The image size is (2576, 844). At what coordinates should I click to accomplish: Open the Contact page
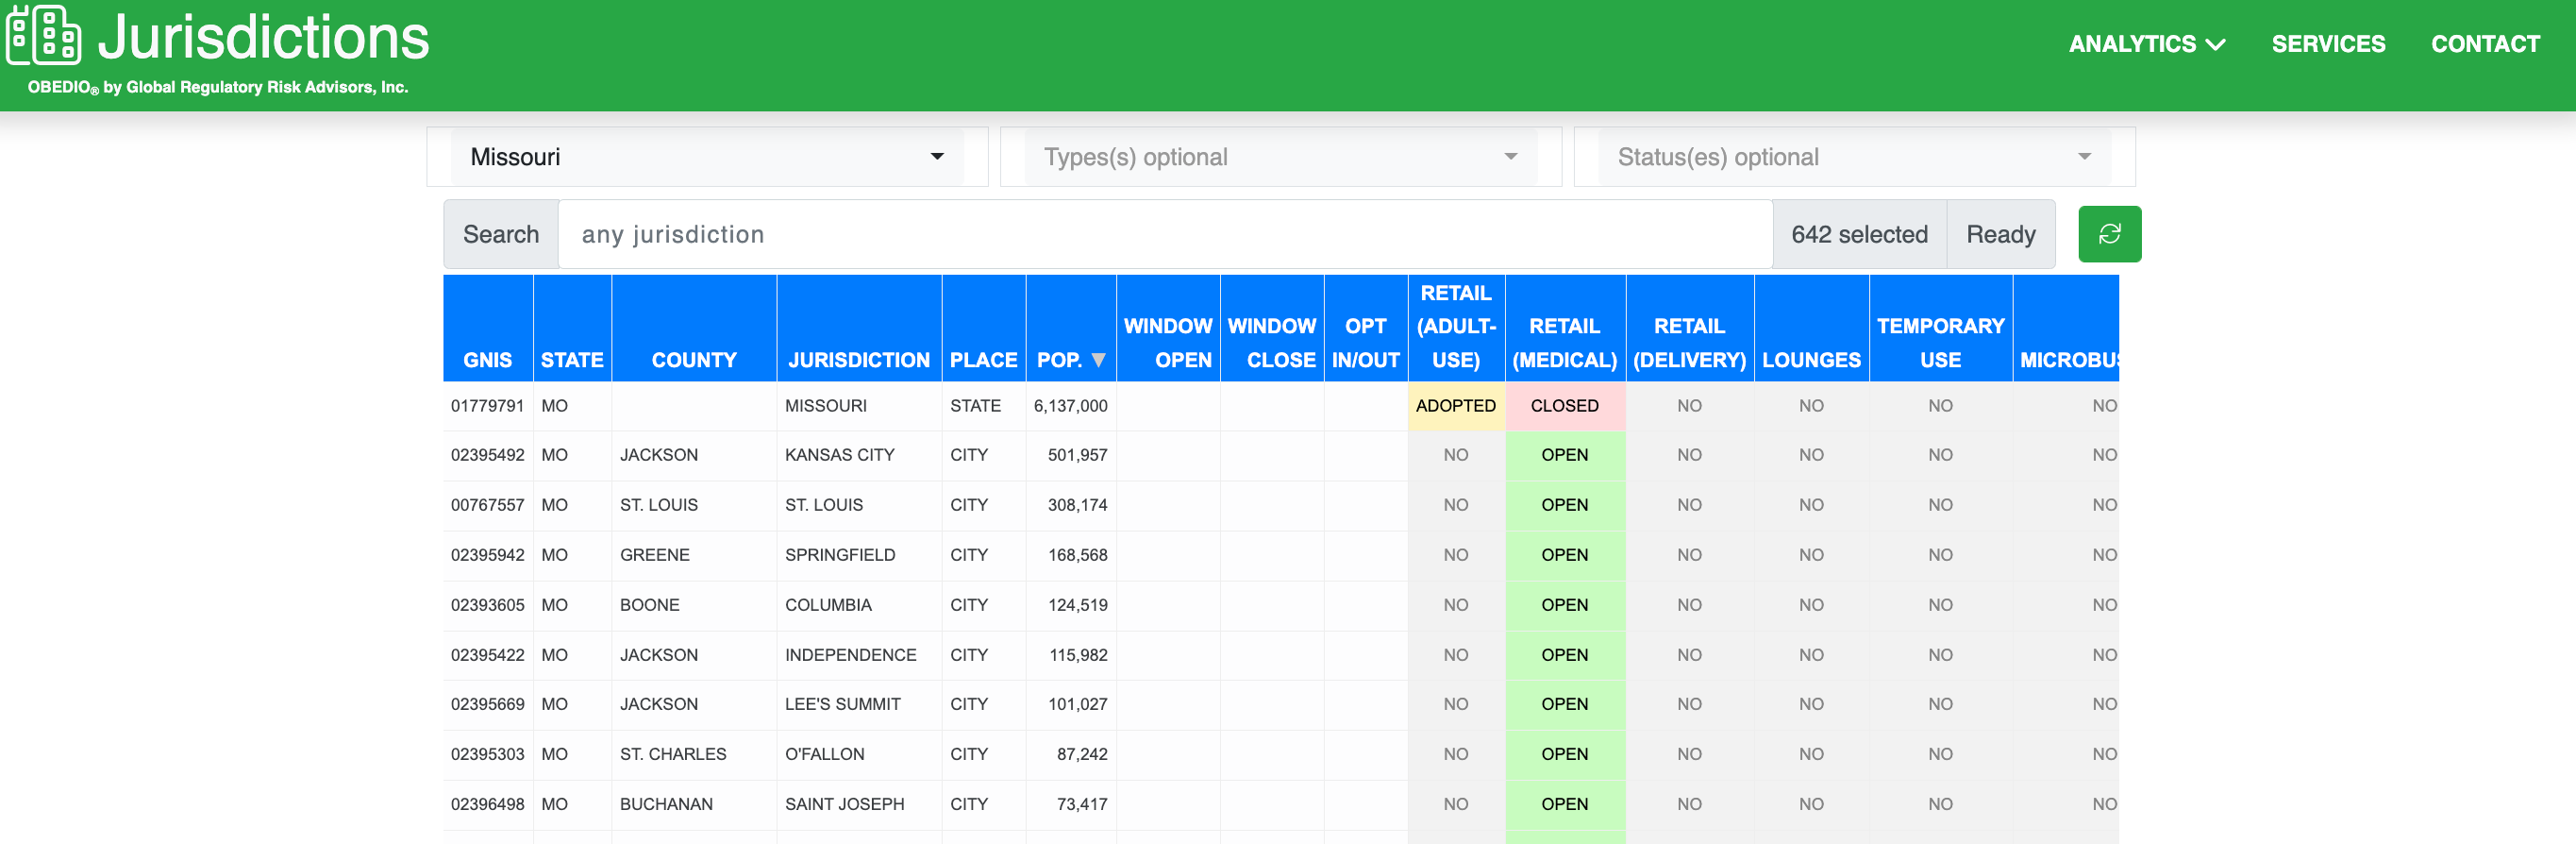point(2485,44)
